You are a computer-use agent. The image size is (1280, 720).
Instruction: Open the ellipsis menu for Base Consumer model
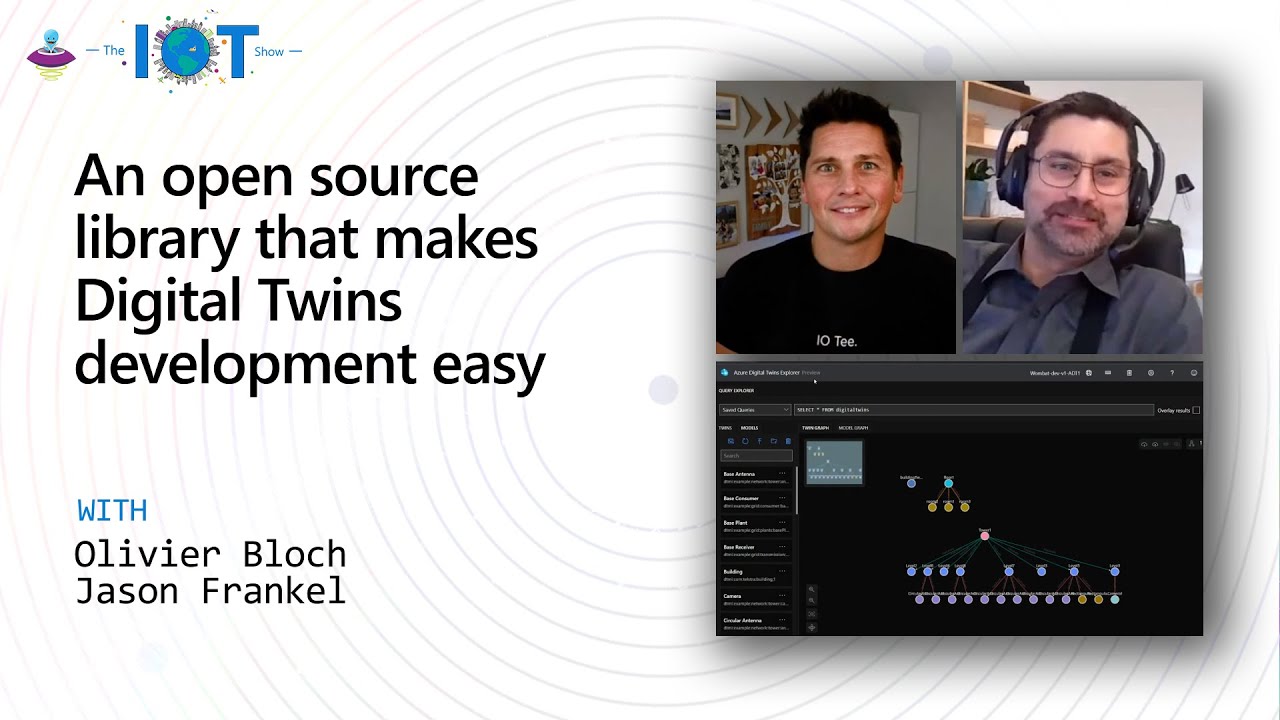point(783,498)
